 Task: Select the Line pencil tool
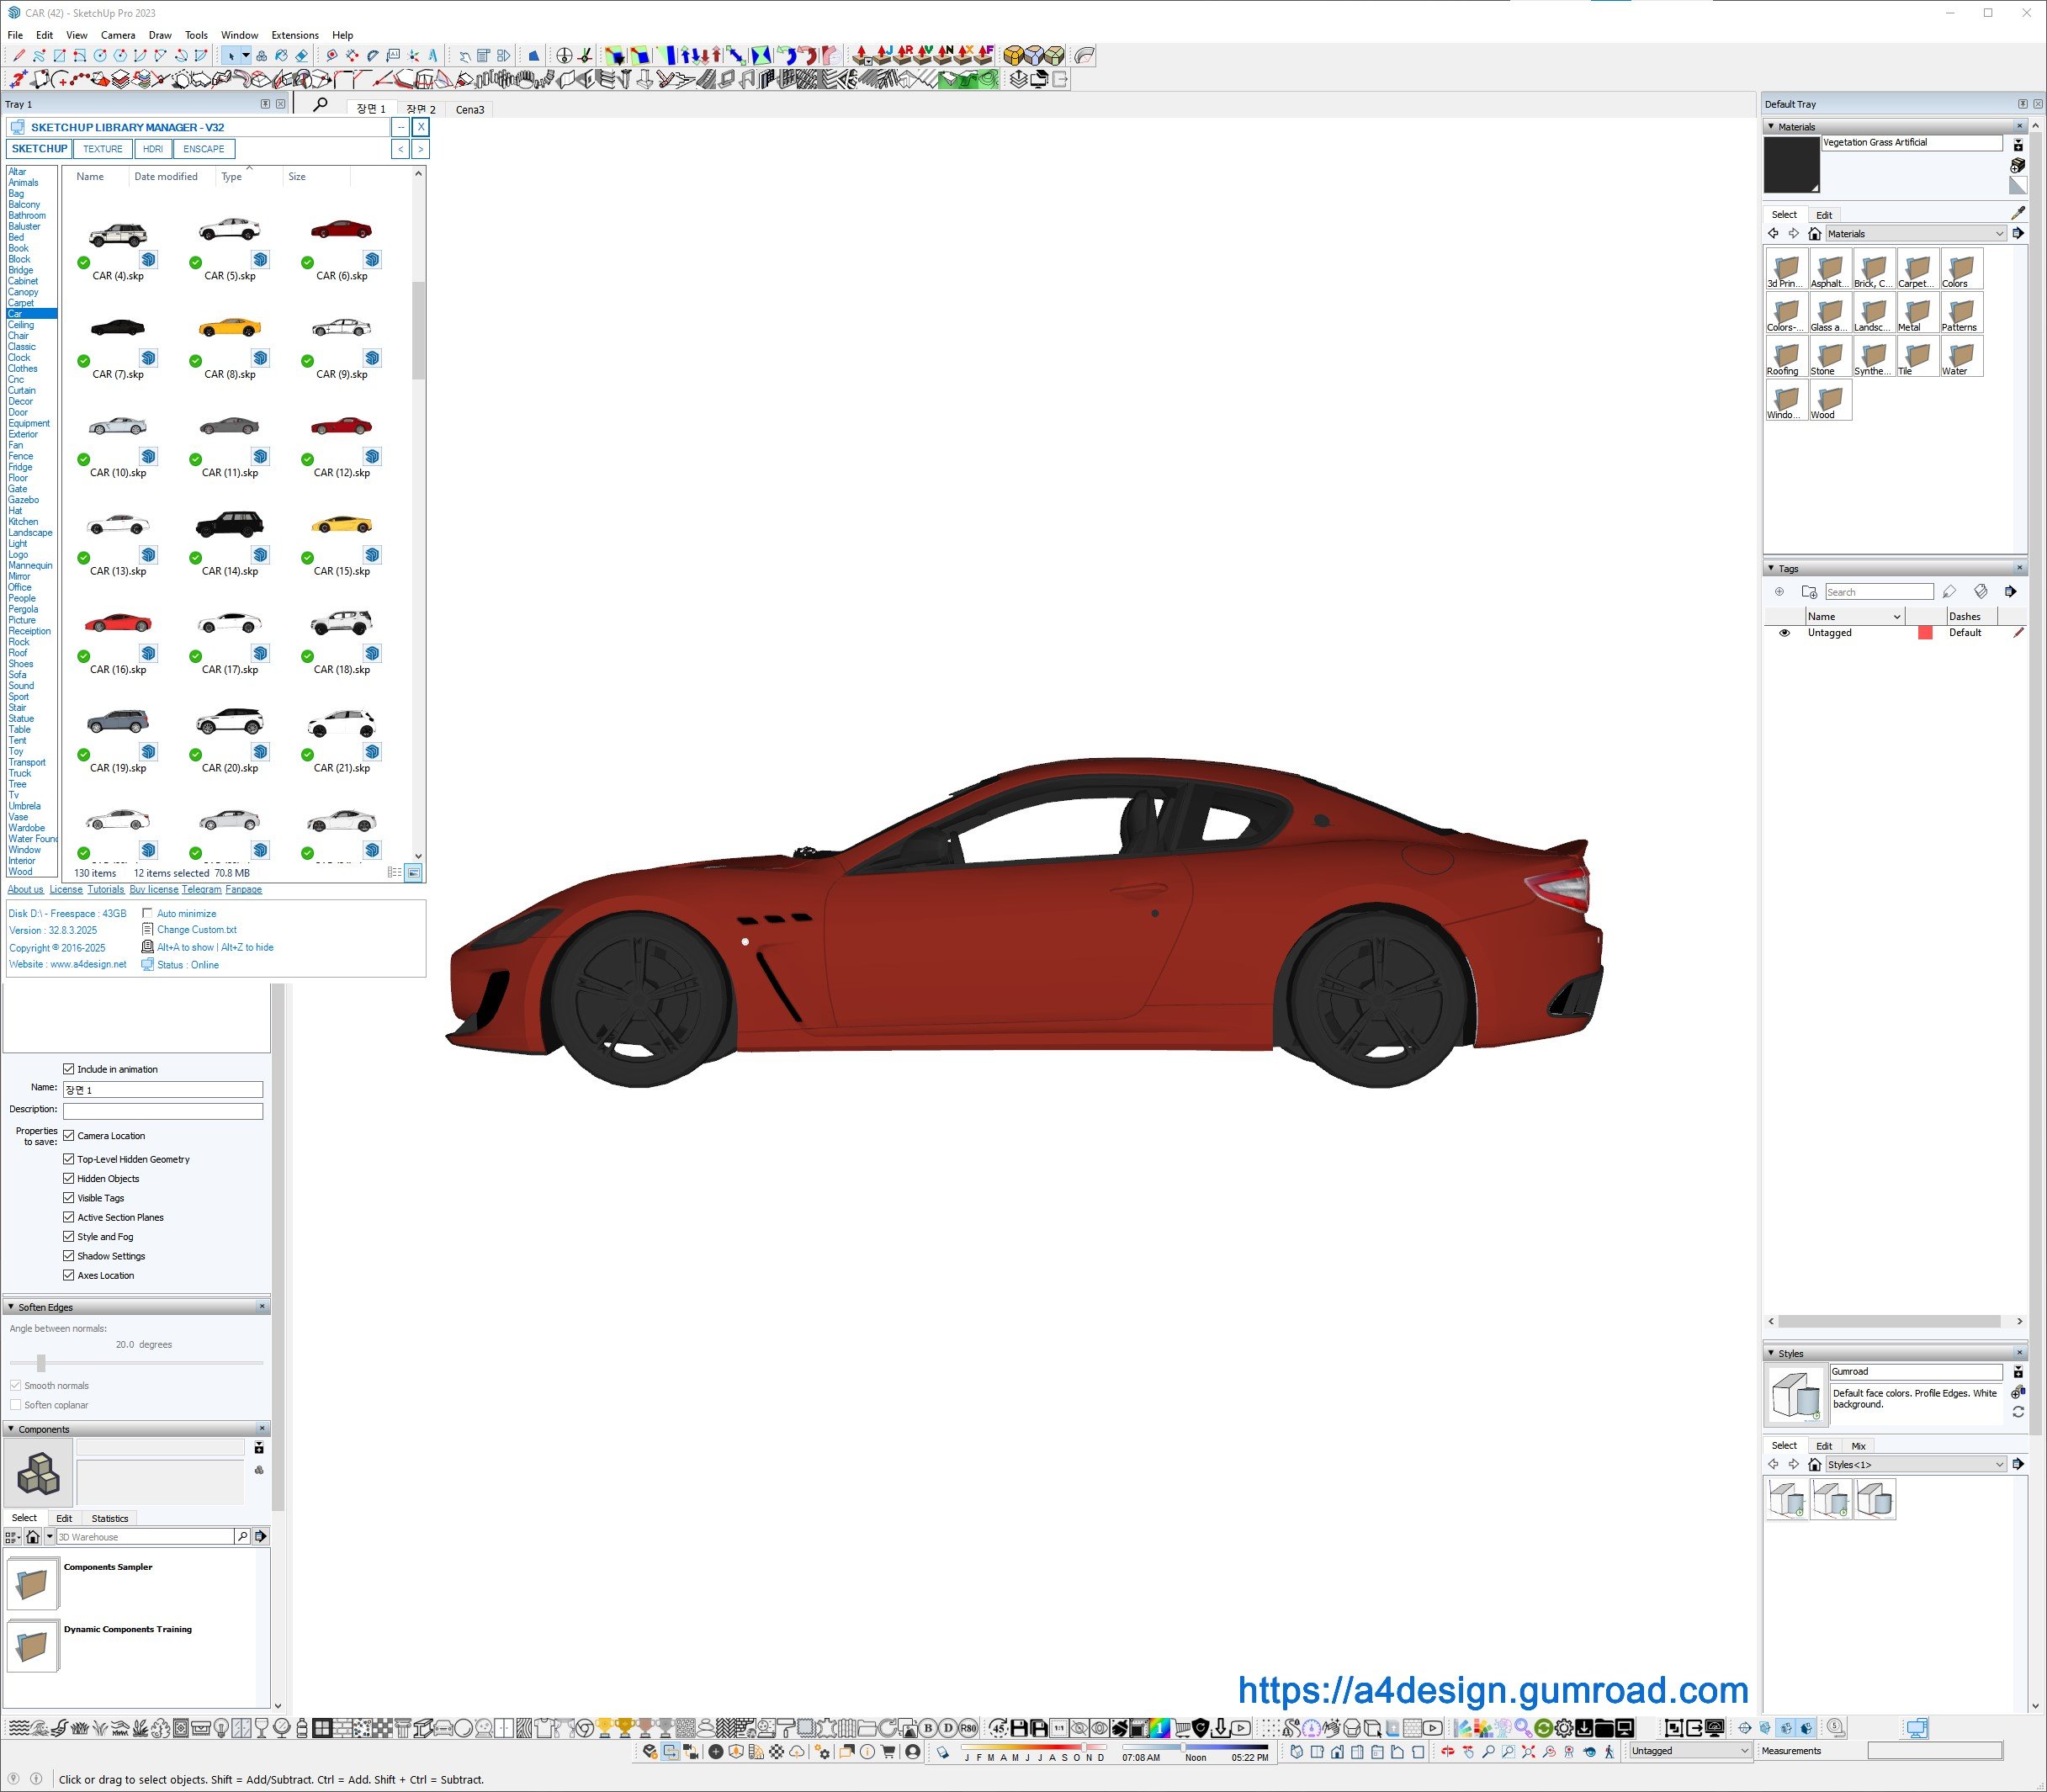coord(19,56)
